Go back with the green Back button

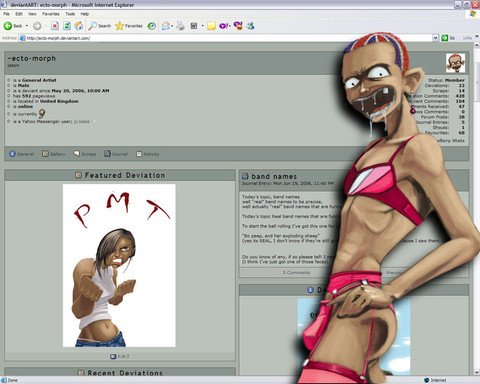pos(13,26)
